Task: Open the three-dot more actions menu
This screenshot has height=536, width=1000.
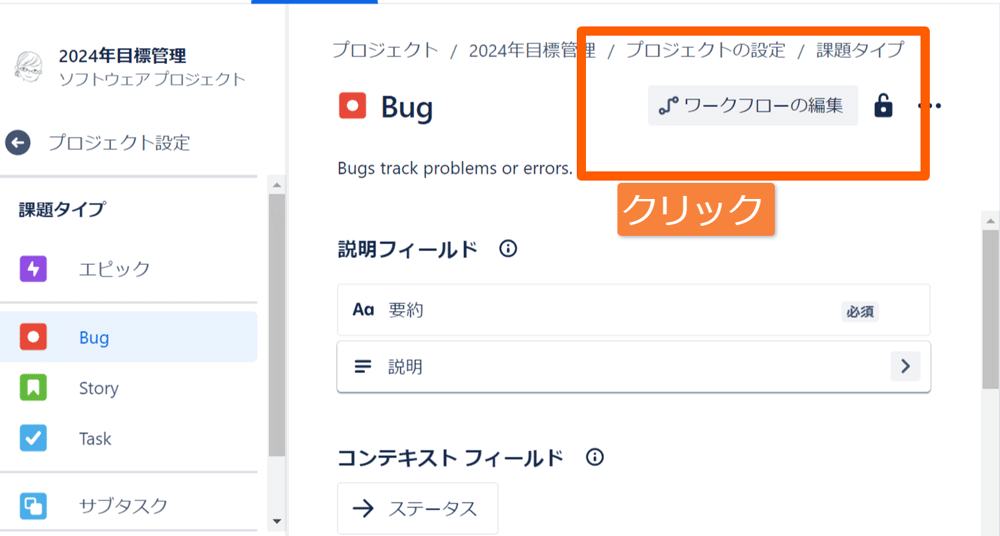Action: point(929,106)
